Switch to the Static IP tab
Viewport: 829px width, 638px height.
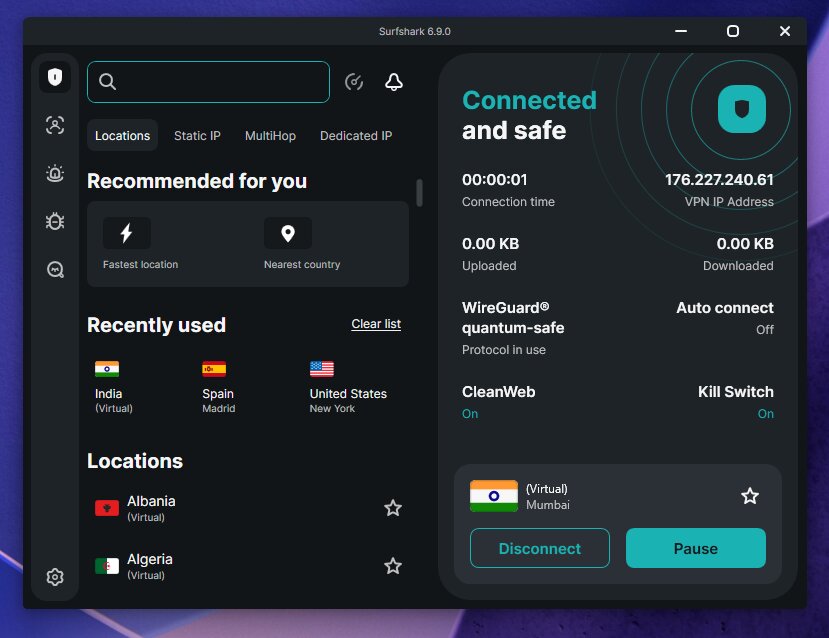[197, 135]
